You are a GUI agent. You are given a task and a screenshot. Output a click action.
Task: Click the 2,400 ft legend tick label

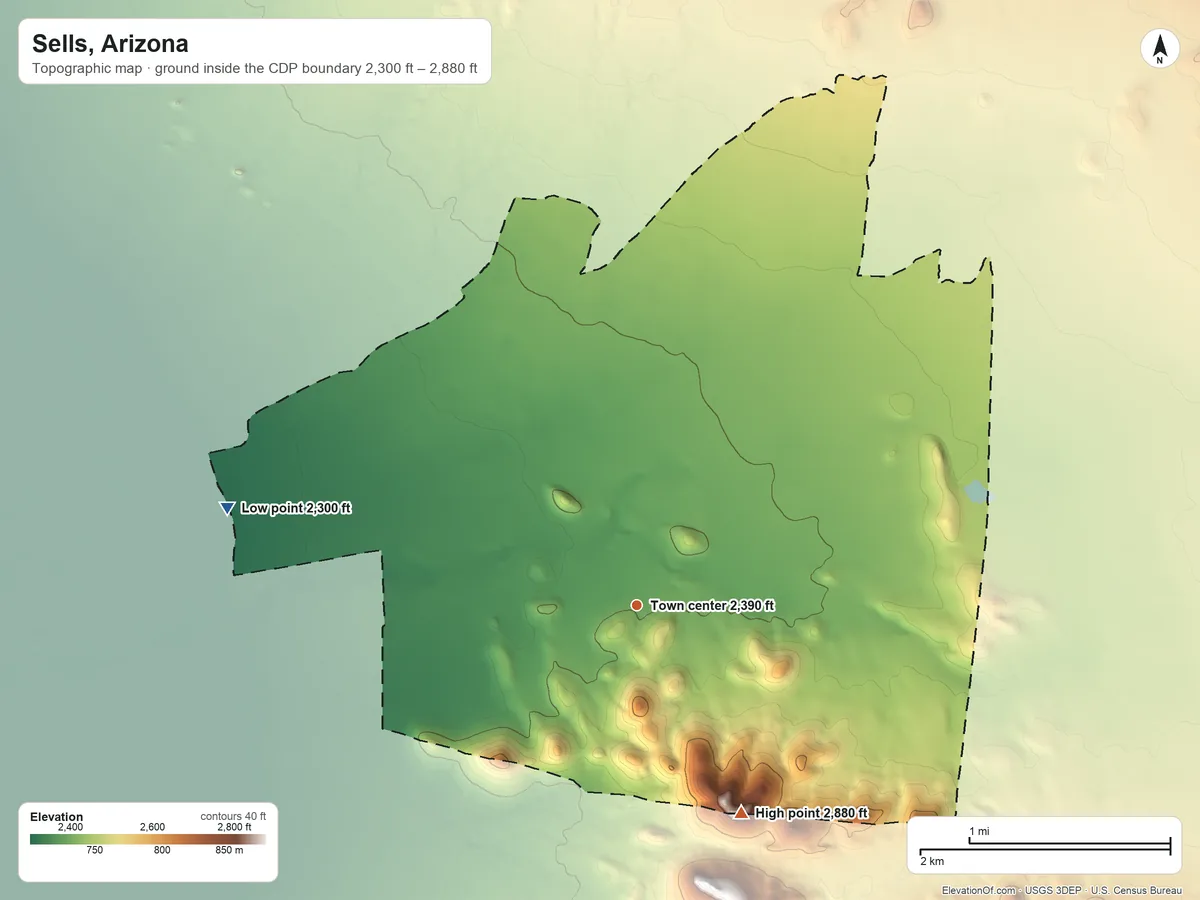pyautogui.click(x=70, y=827)
